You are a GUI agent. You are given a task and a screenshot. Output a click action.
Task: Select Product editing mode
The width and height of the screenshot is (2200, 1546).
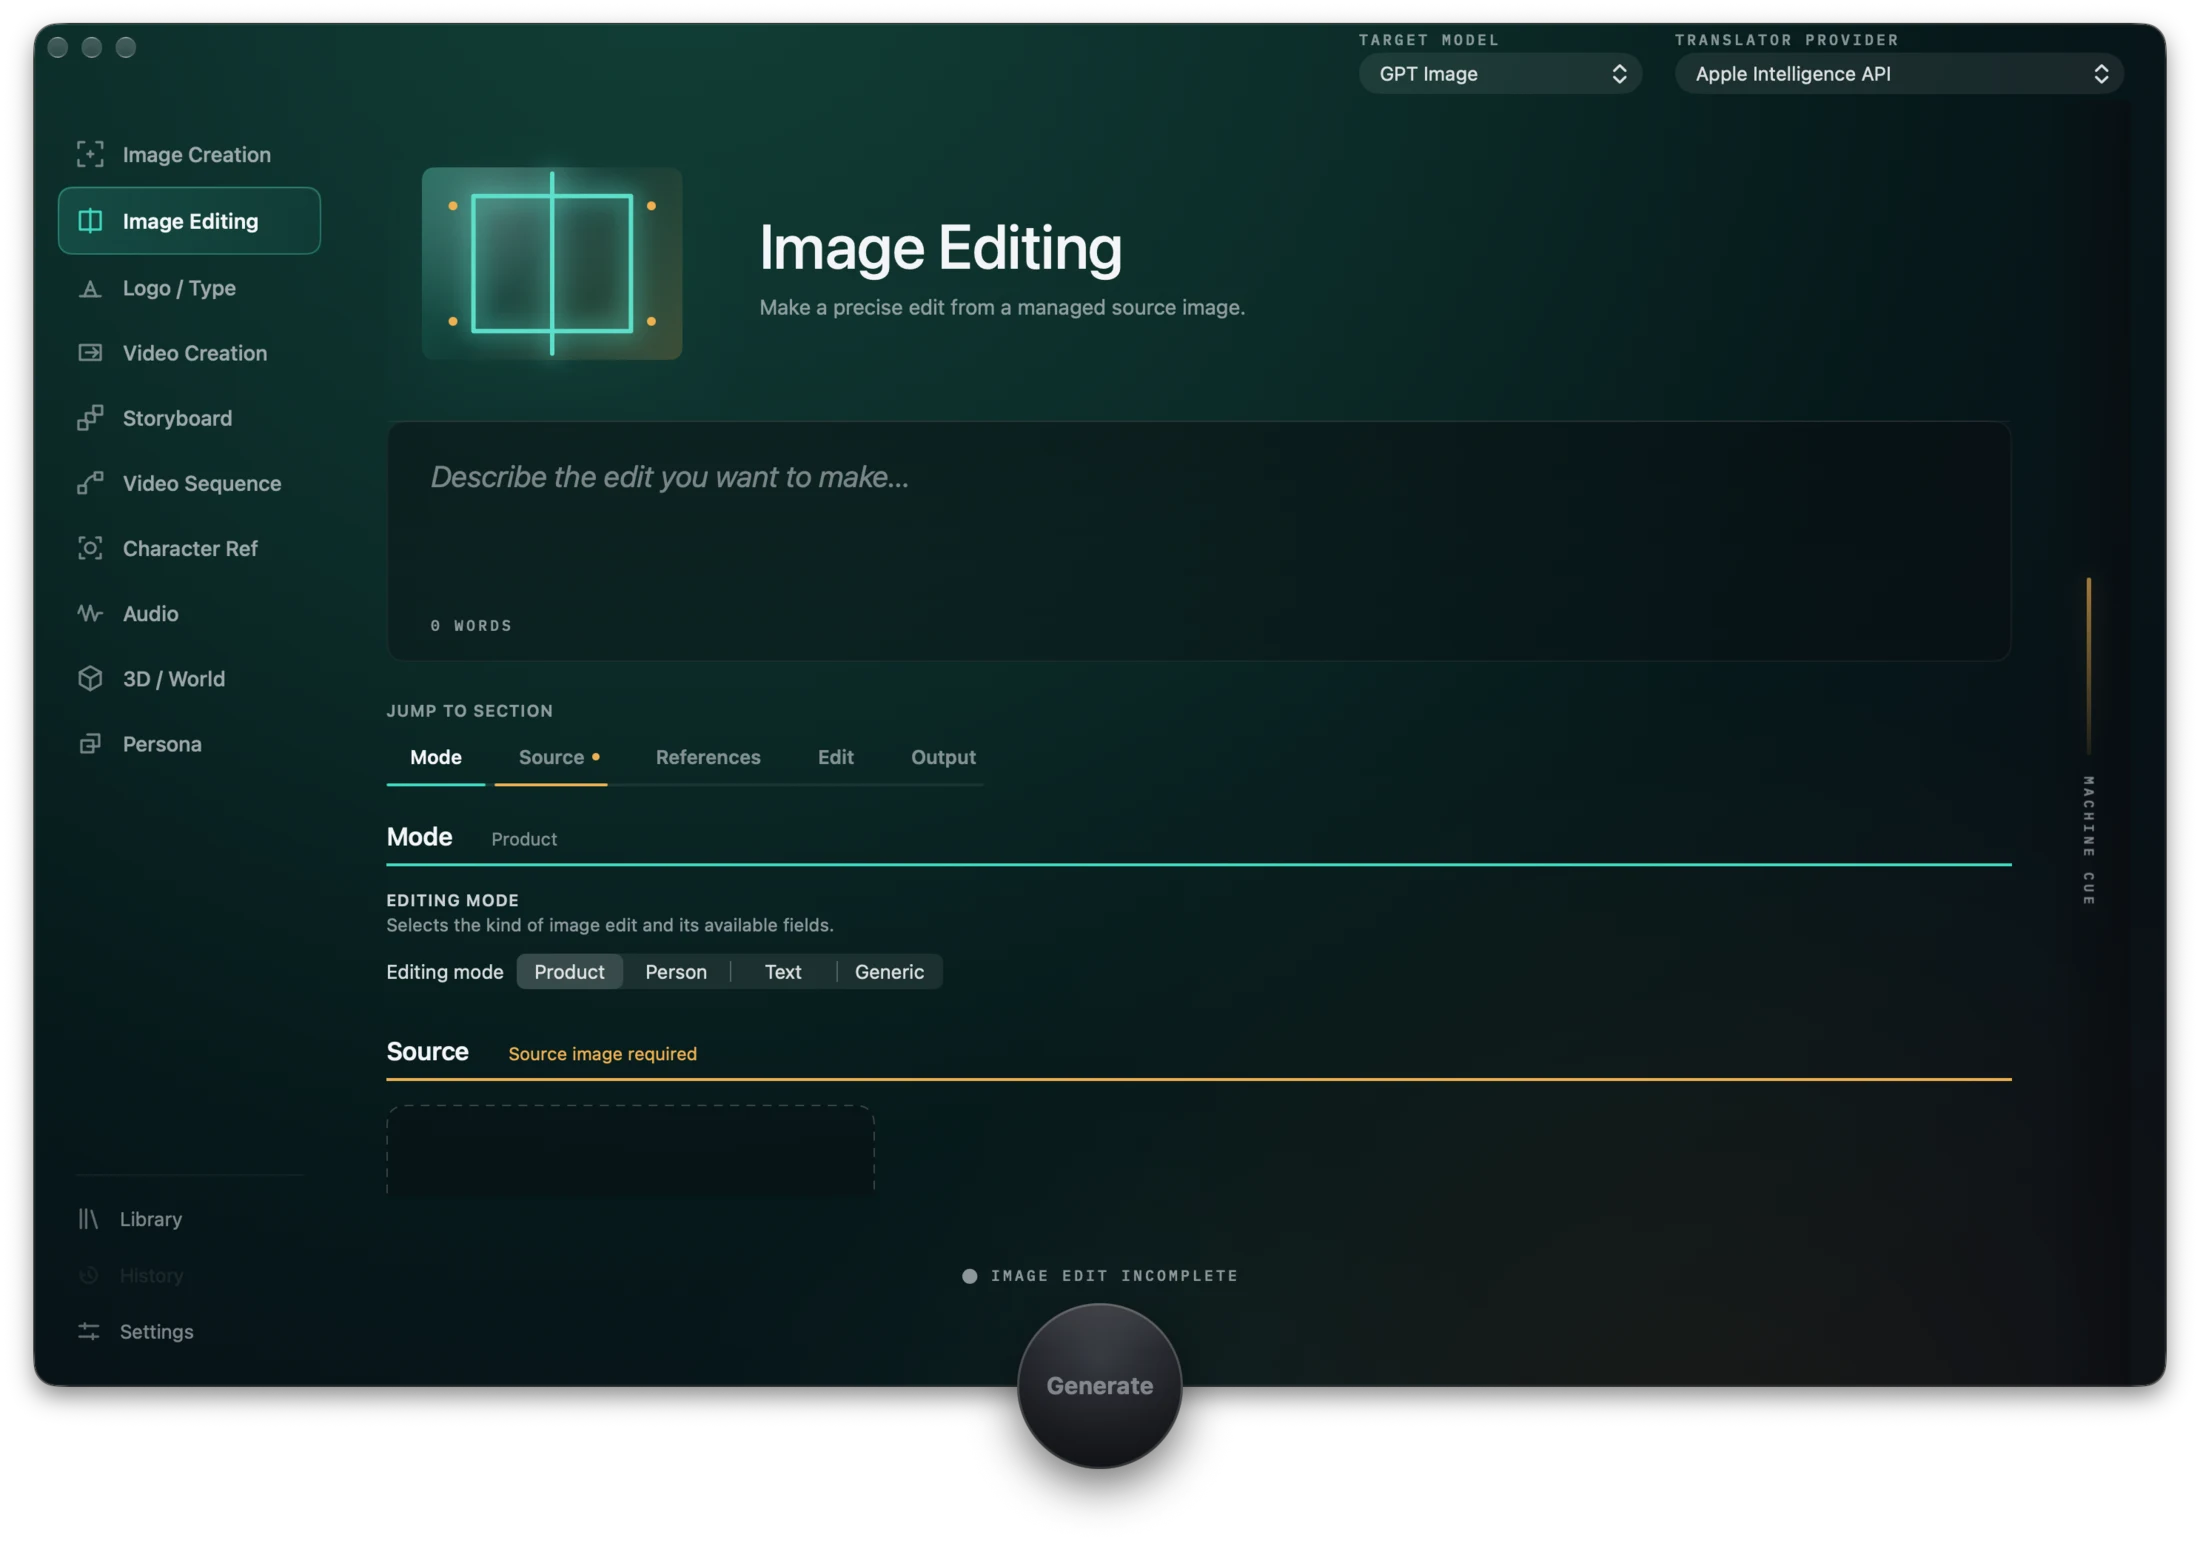tap(569, 971)
